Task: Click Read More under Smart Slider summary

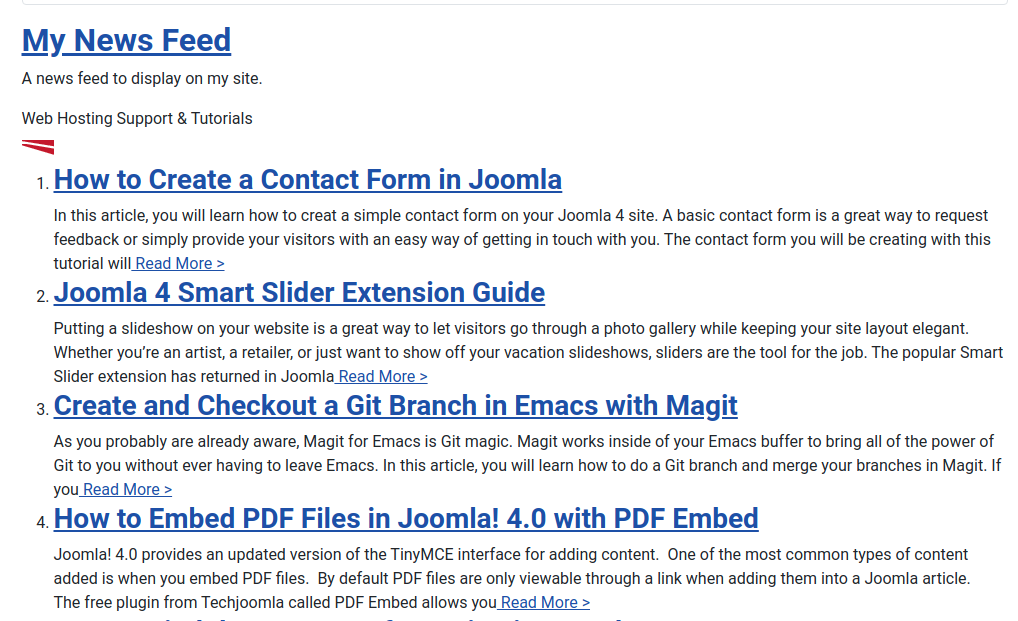Action: pyautogui.click(x=382, y=377)
